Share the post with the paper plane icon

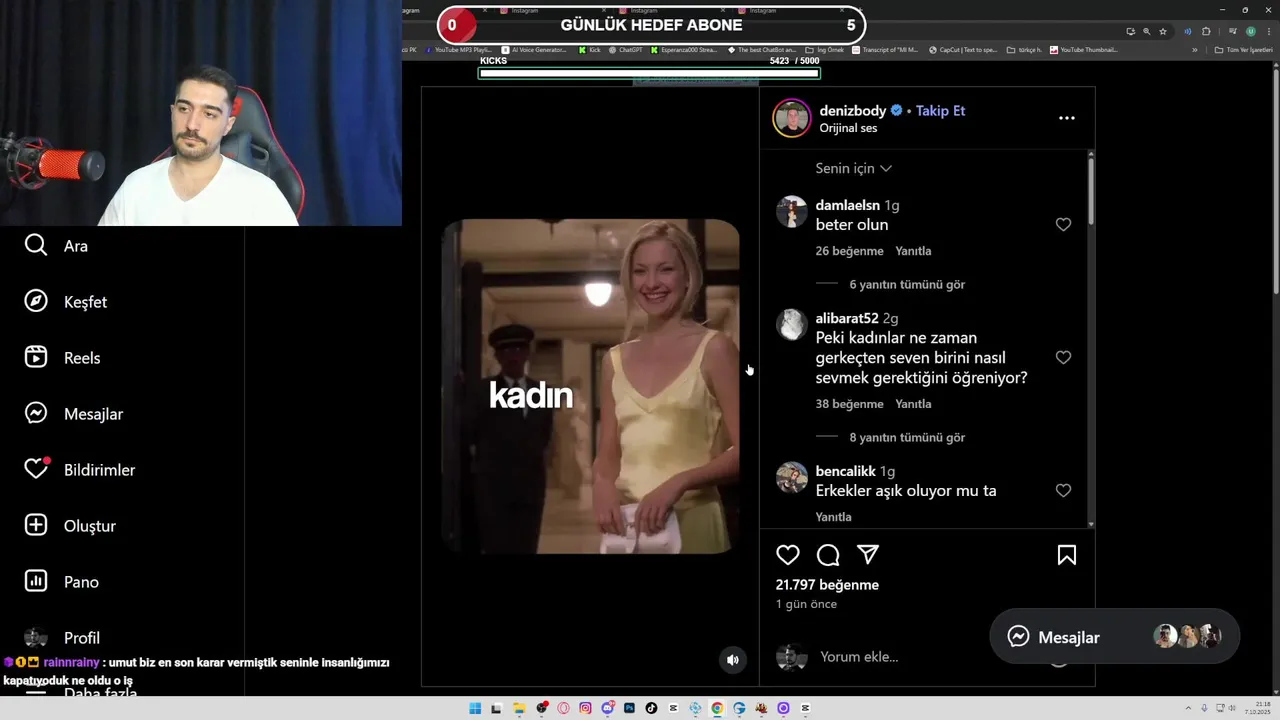[x=868, y=555]
